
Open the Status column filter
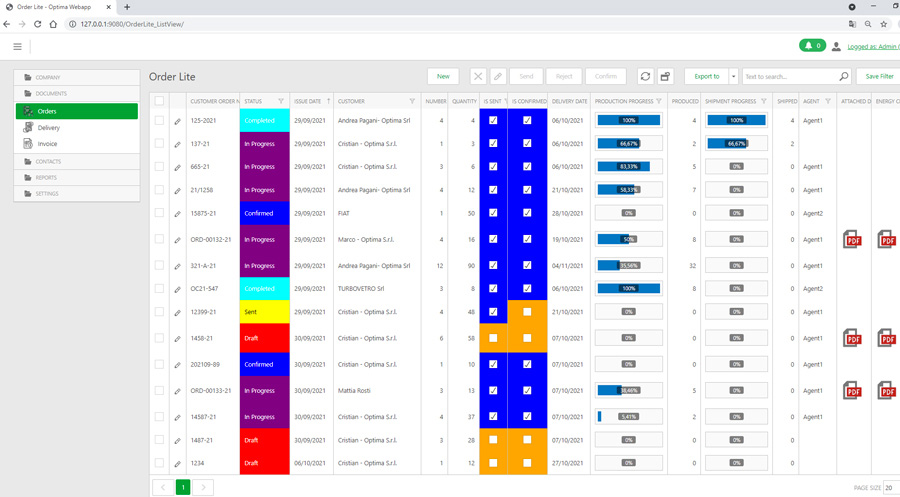281,101
